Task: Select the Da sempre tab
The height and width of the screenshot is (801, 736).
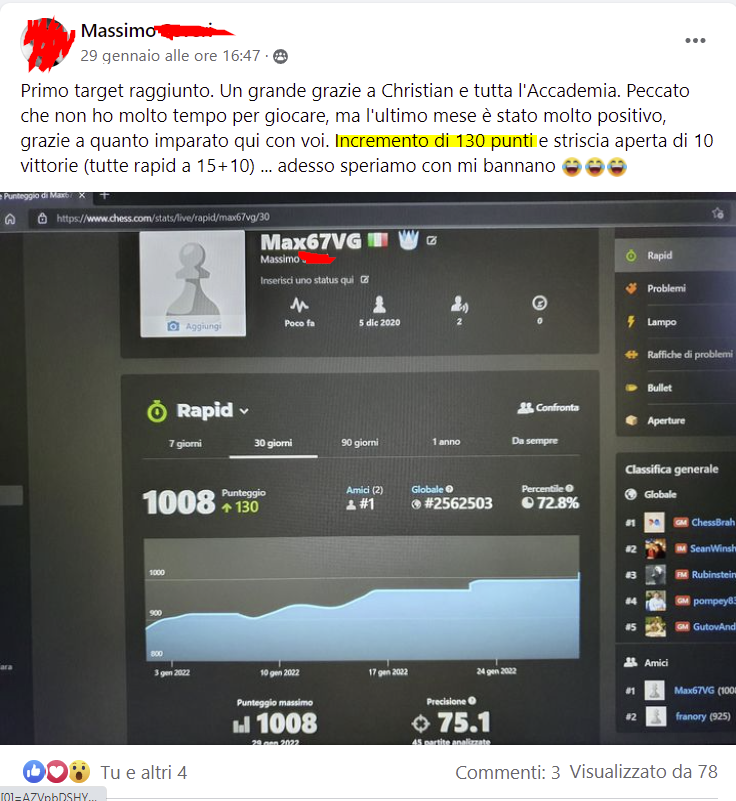Action: pyautogui.click(x=535, y=441)
